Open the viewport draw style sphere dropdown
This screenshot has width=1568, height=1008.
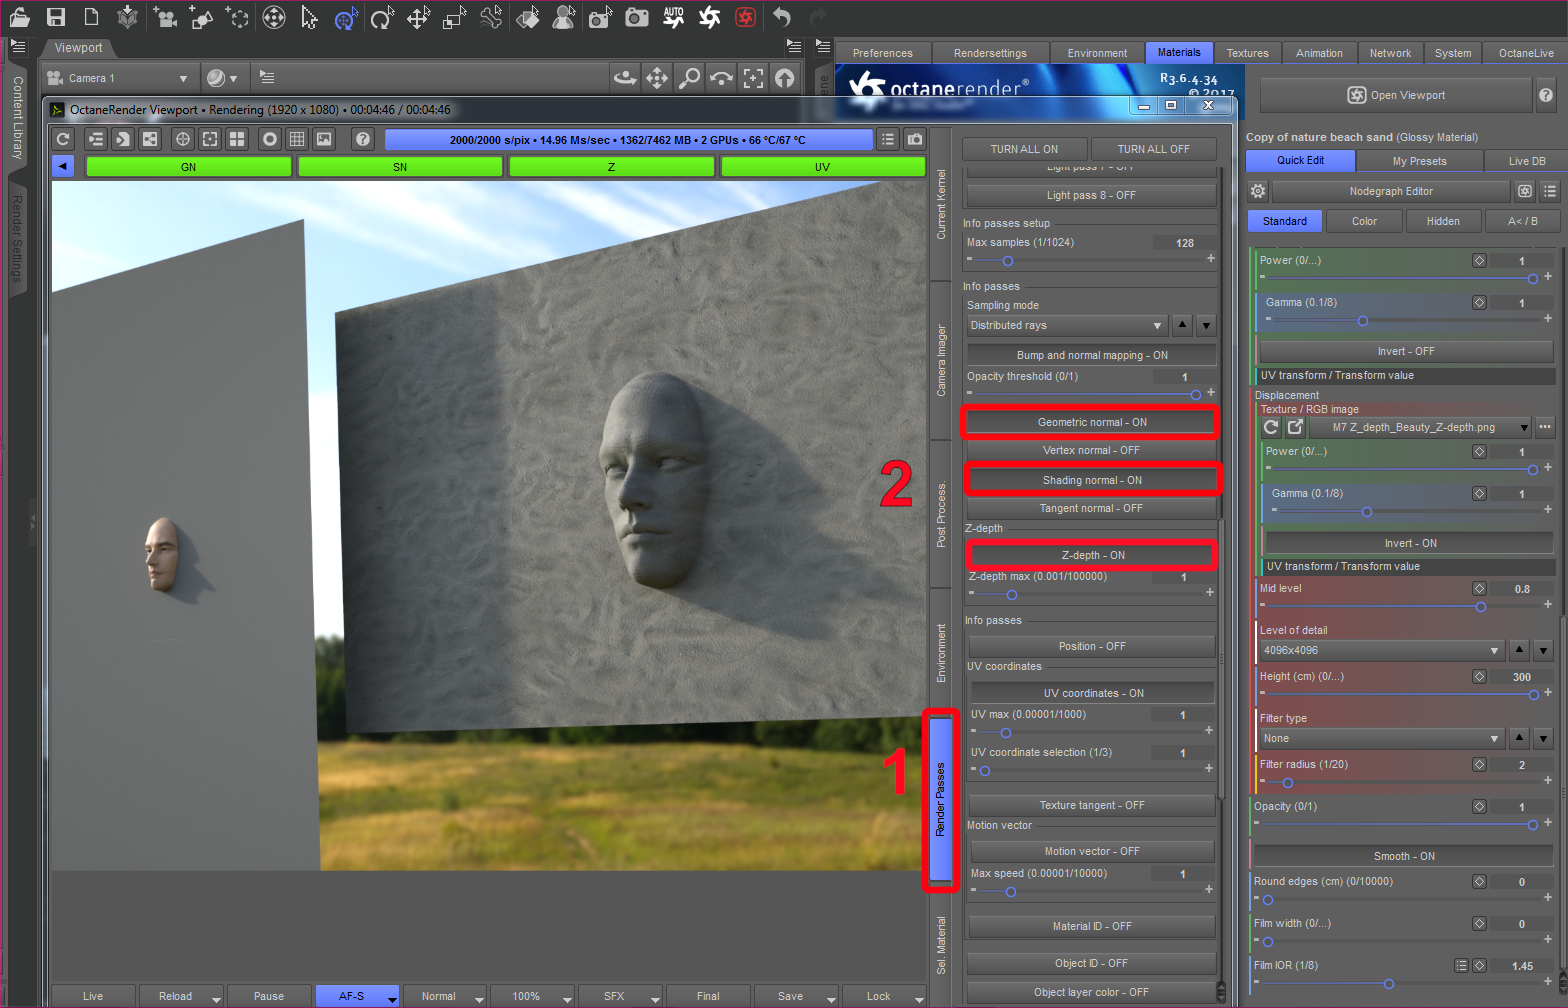click(x=222, y=78)
